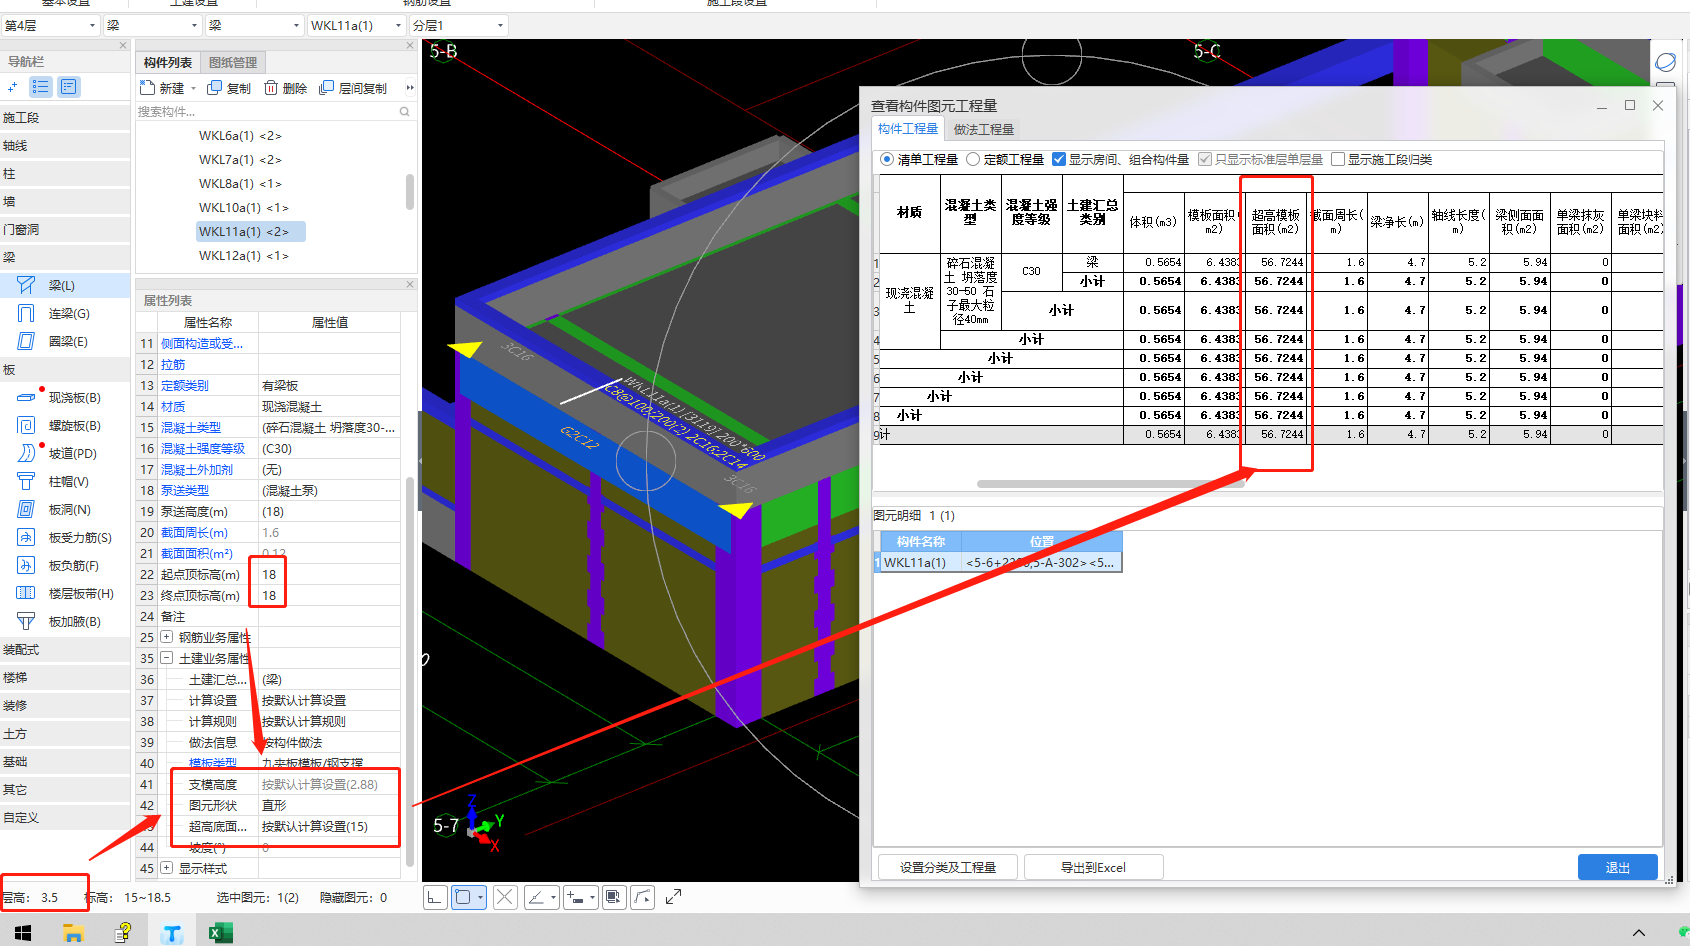
Task: Collapse the 土建业务属性 property group
Action: (166, 658)
